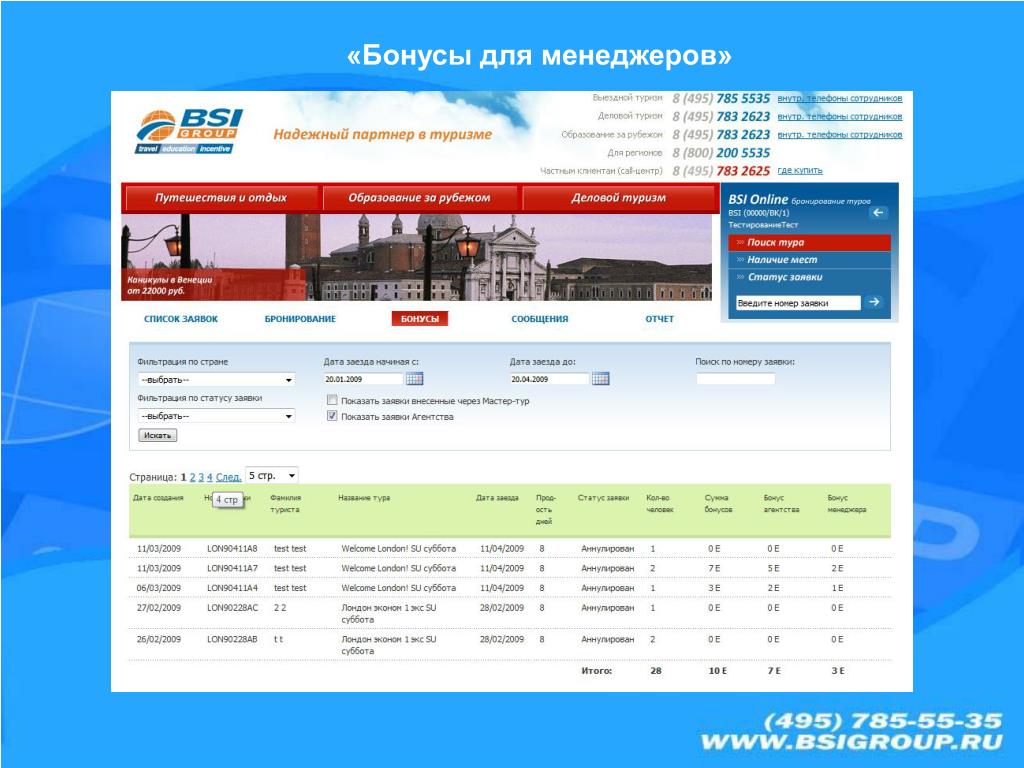Click Сумма бонусов column header
This screenshot has width=1024, height=768.
tap(718, 504)
